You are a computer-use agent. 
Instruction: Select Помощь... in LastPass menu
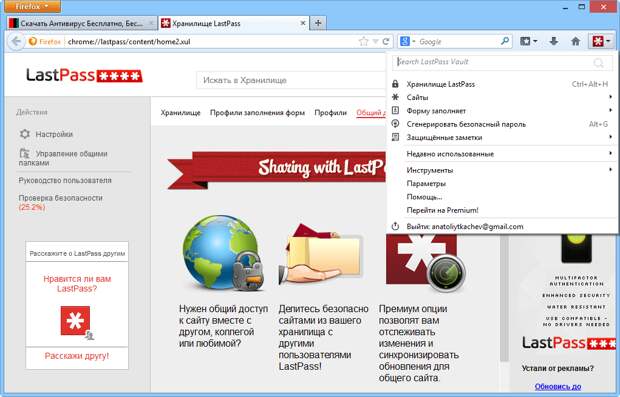pyautogui.click(x=501, y=197)
